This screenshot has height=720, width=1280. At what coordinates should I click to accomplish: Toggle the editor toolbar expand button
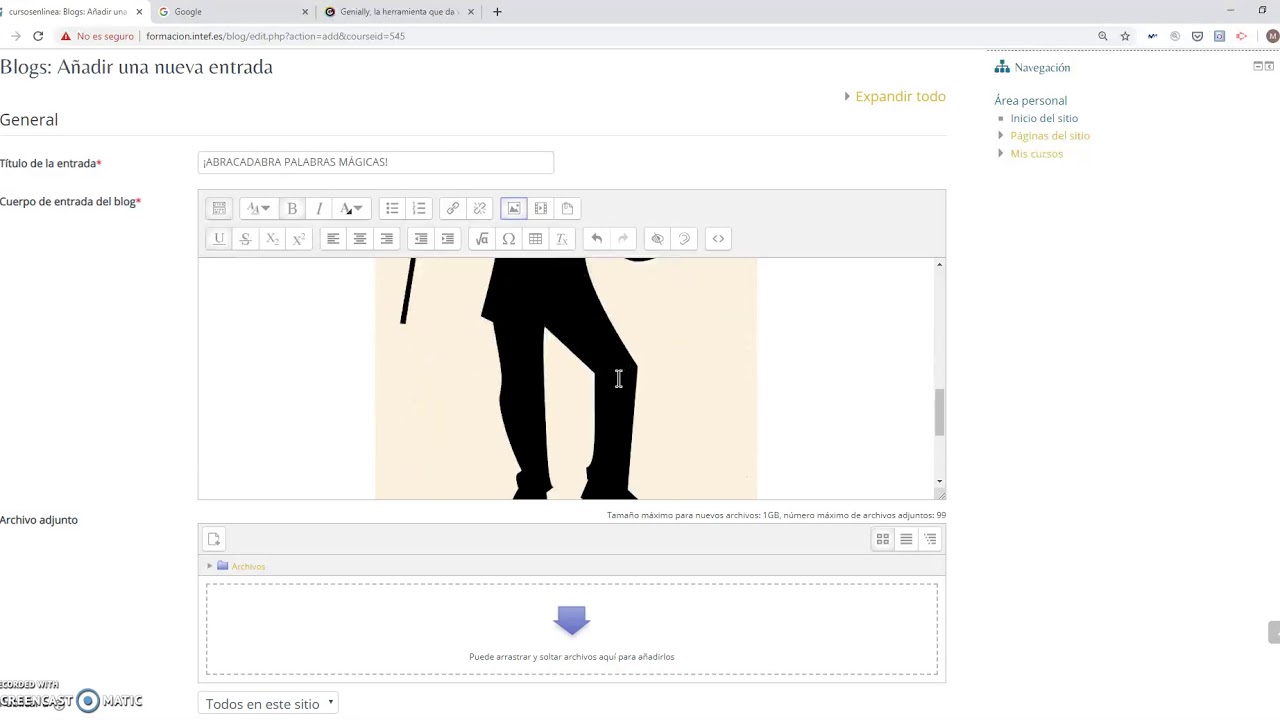[x=219, y=208]
